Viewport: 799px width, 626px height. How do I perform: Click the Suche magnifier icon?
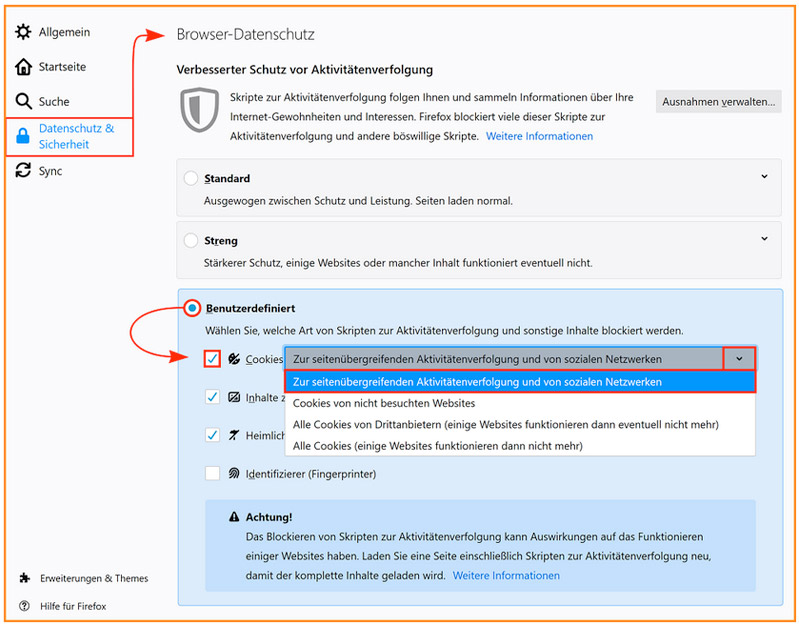pos(23,101)
